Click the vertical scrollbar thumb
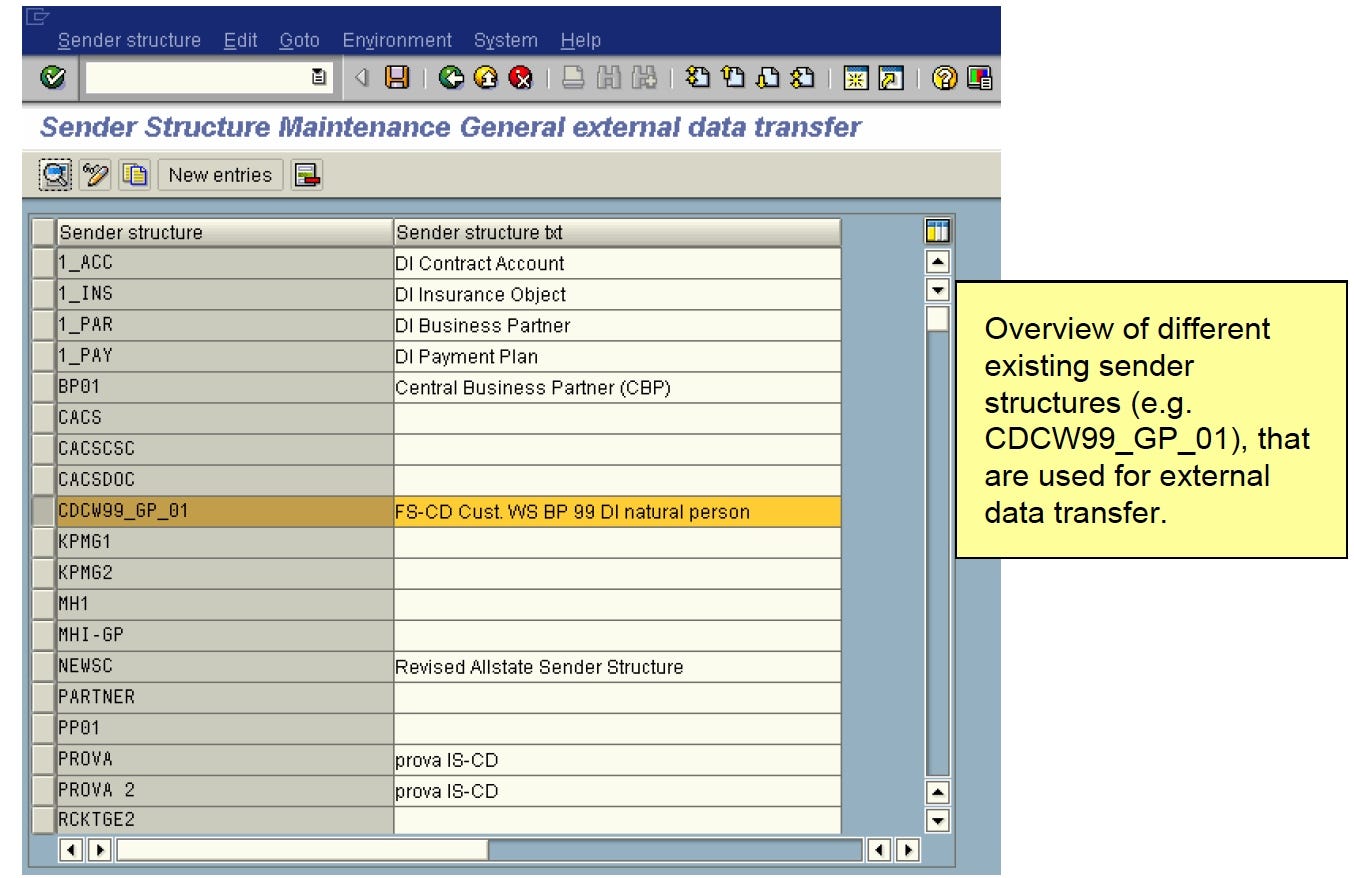The height and width of the screenshot is (878, 1354). pyautogui.click(x=937, y=319)
